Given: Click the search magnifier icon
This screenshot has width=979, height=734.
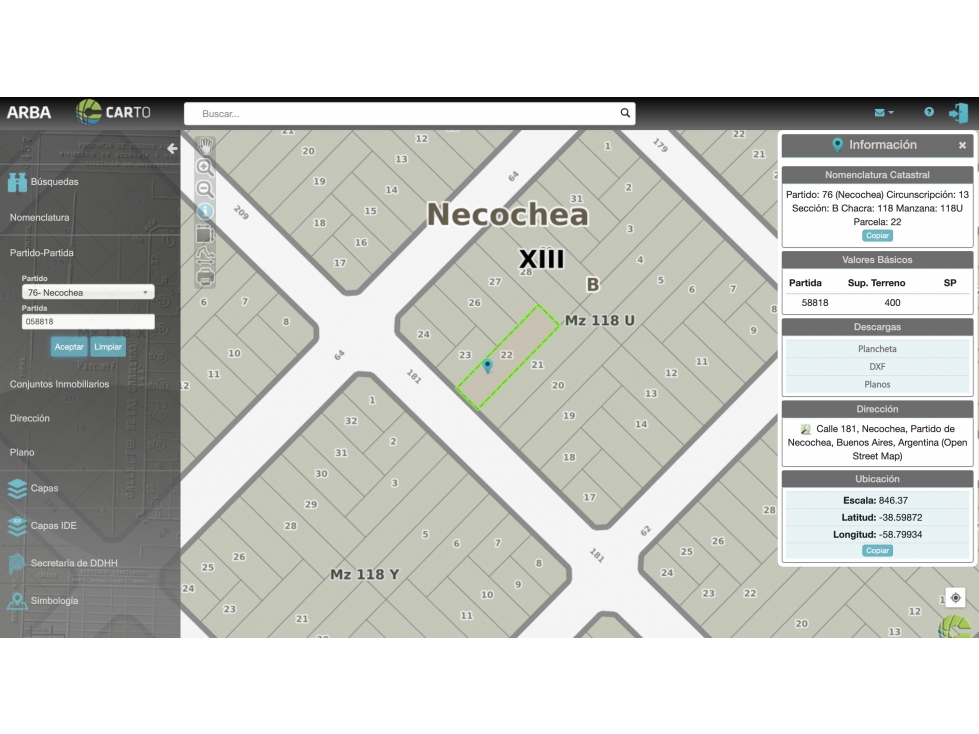Looking at the screenshot, I should [x=625, y=113].
